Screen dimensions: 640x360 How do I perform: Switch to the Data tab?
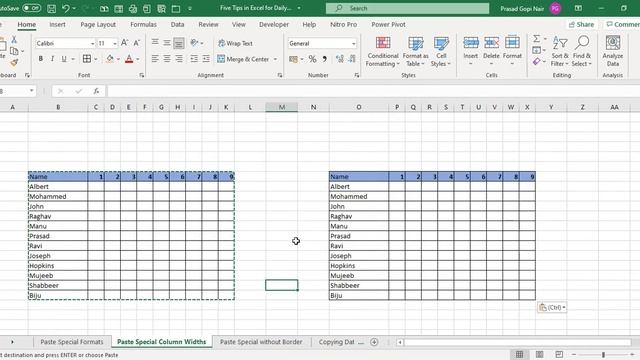click(x=177, y=24)
